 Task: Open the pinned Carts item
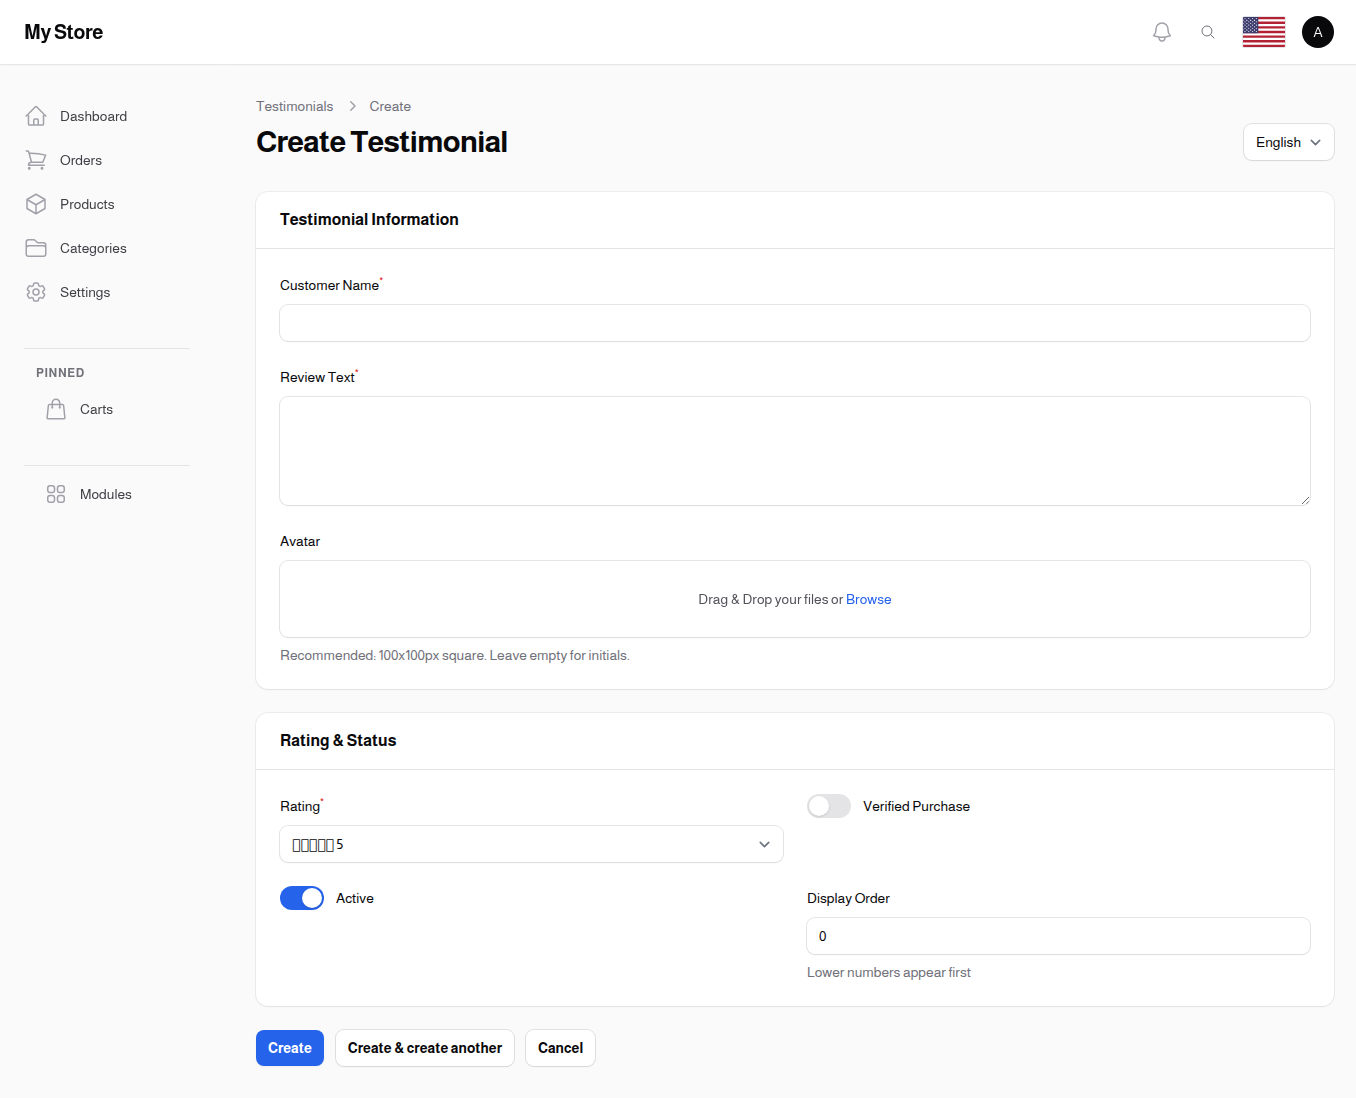point(96,409)
